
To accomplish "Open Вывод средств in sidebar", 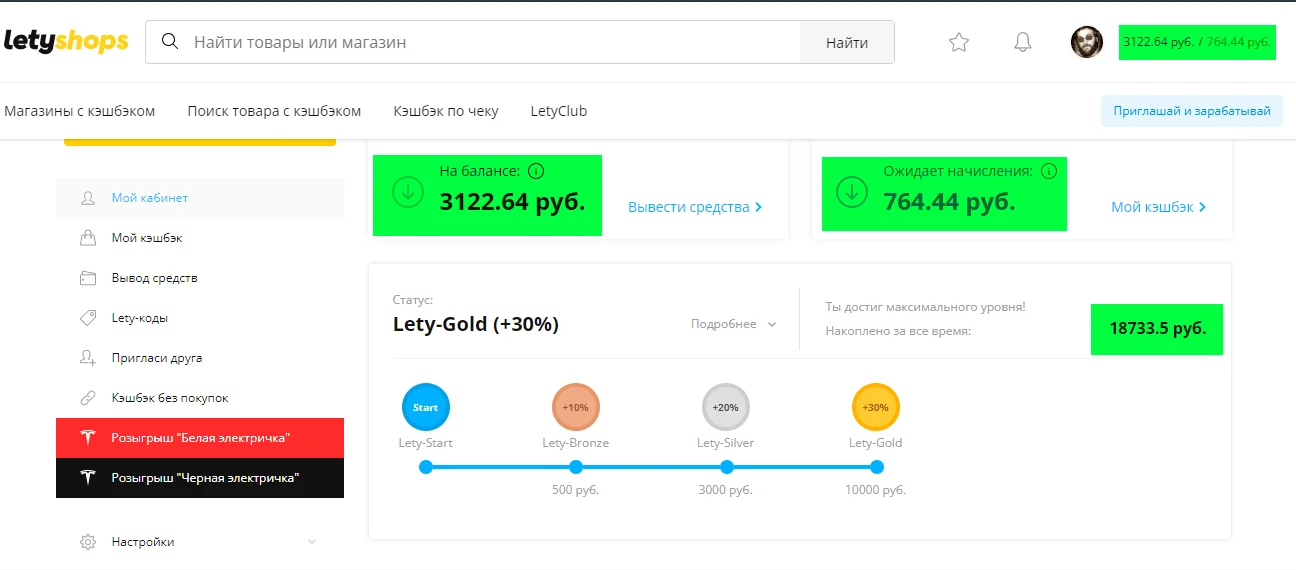I will click(x=200, y=278).
